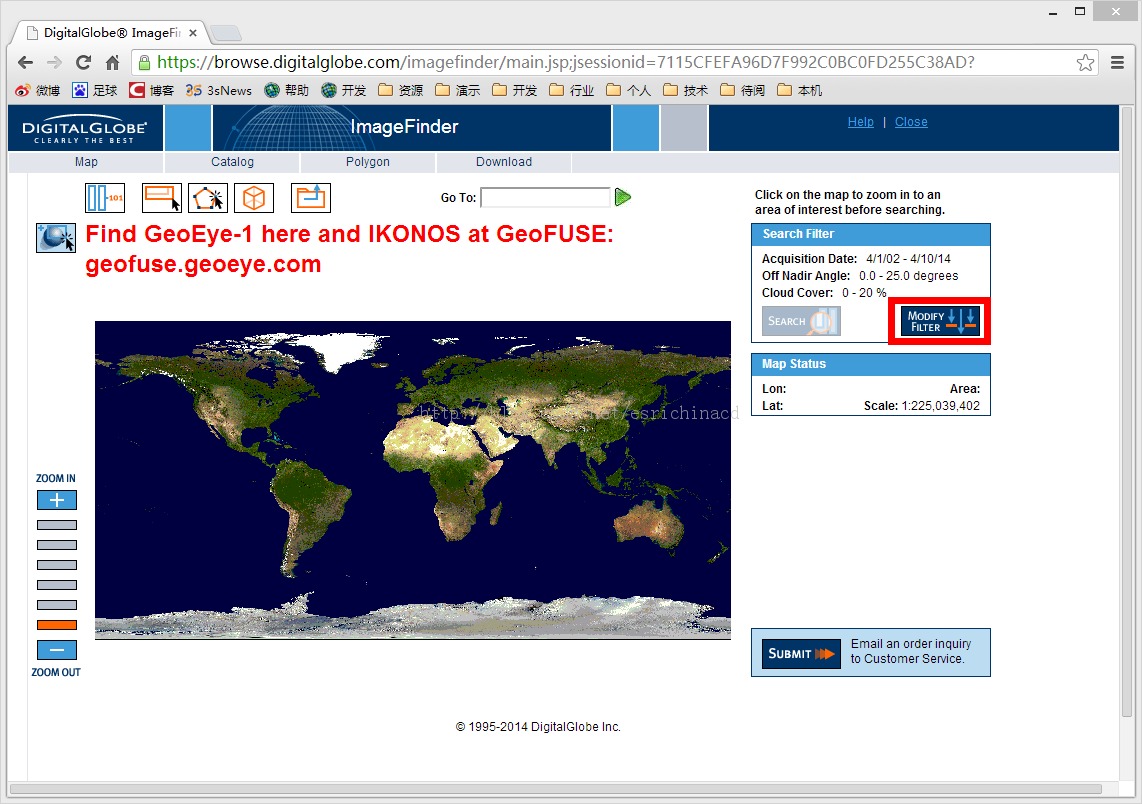Screen dimensions: 1142x804
Task: Select the rectangle area selection tool
Action: coord(162,197)
